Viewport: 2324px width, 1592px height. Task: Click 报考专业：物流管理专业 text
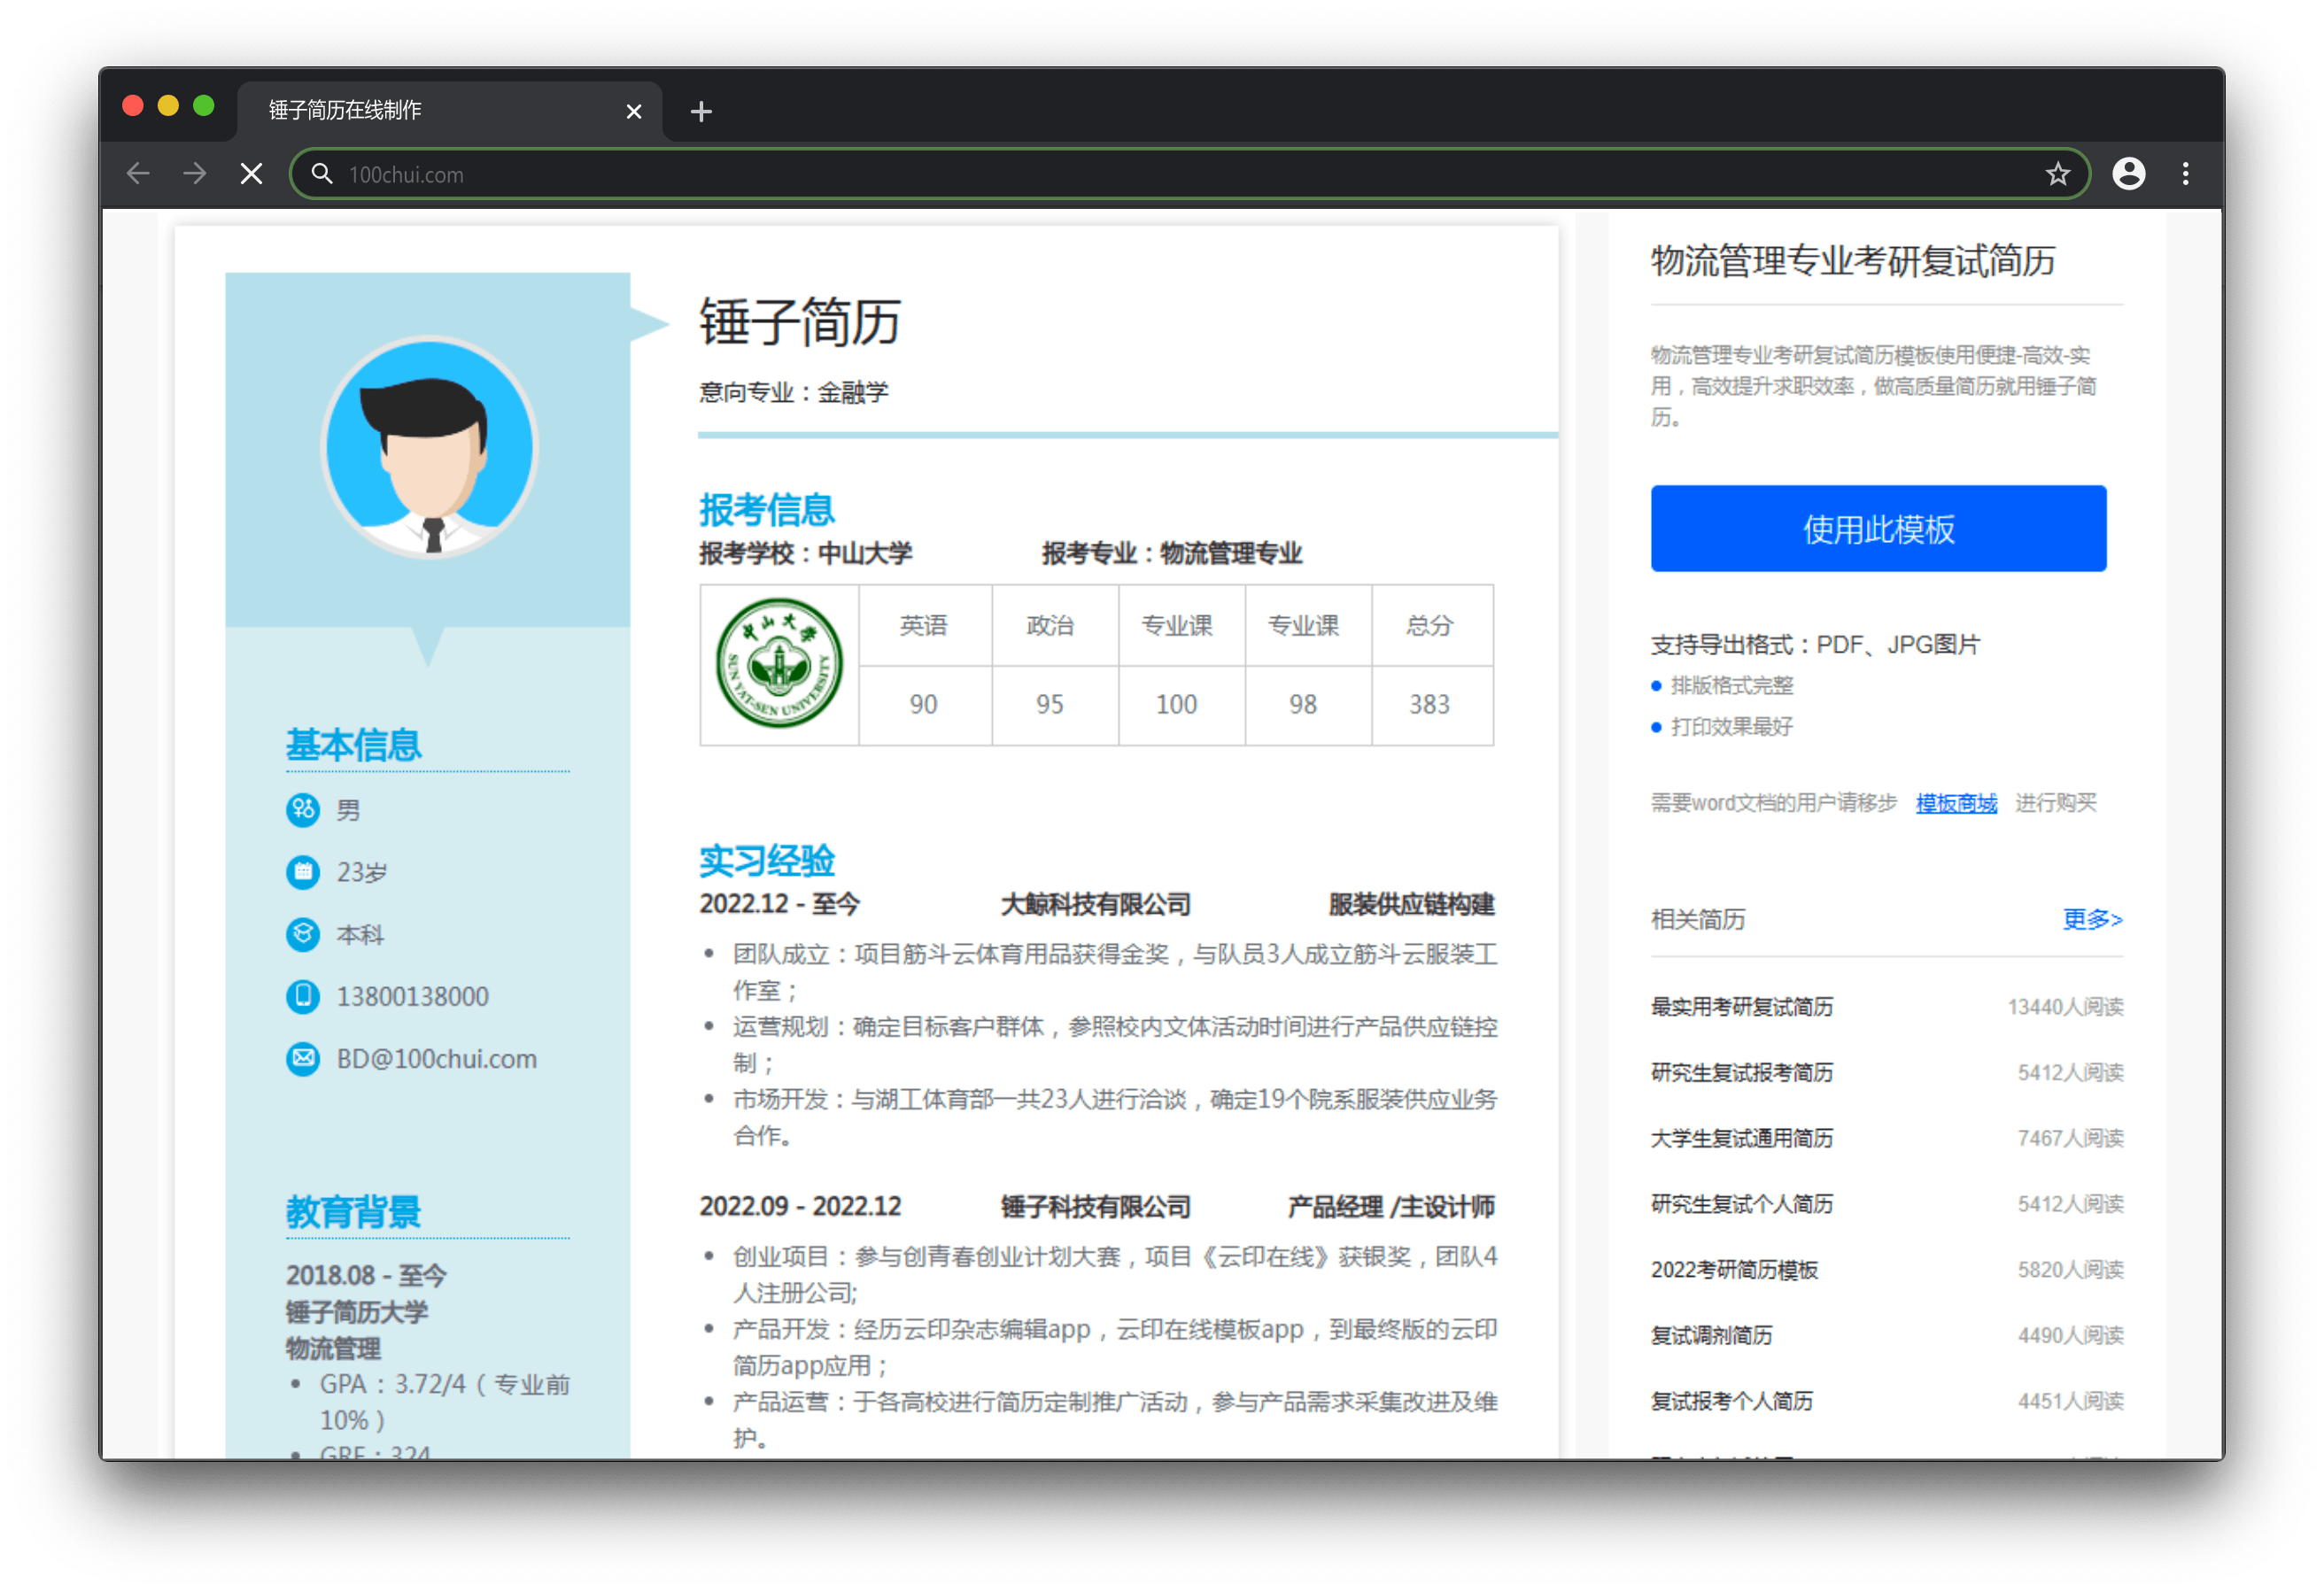pos(1172,554)
